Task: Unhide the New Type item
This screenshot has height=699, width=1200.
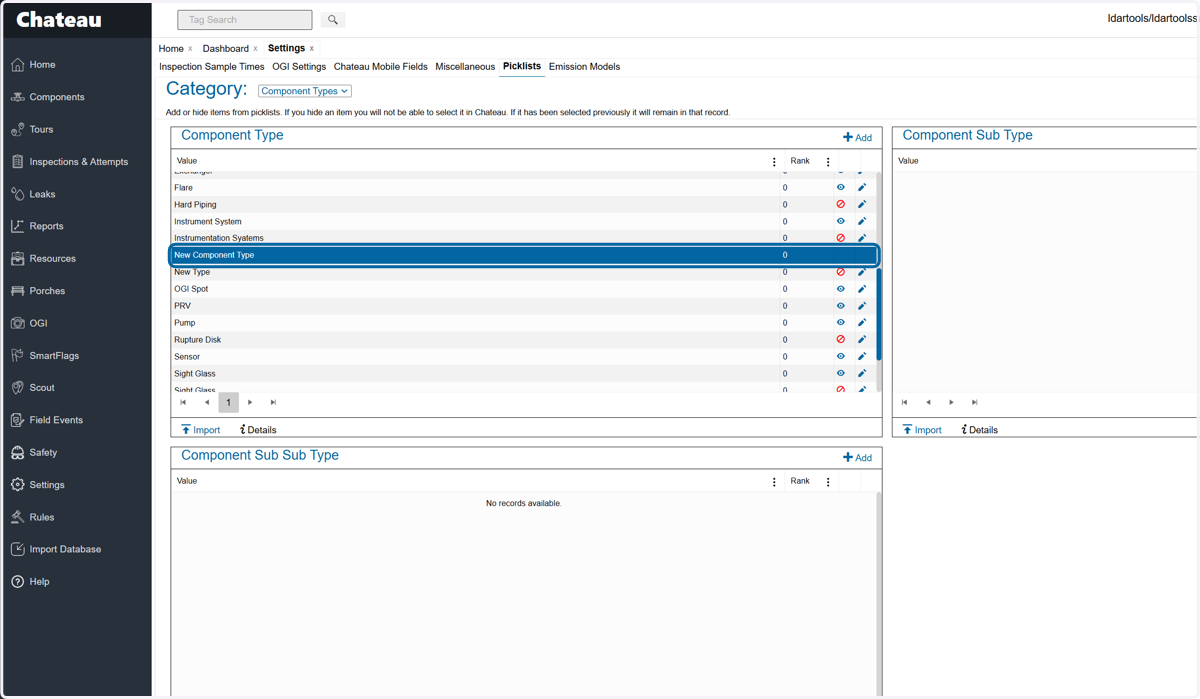Action: coord(840,272)
